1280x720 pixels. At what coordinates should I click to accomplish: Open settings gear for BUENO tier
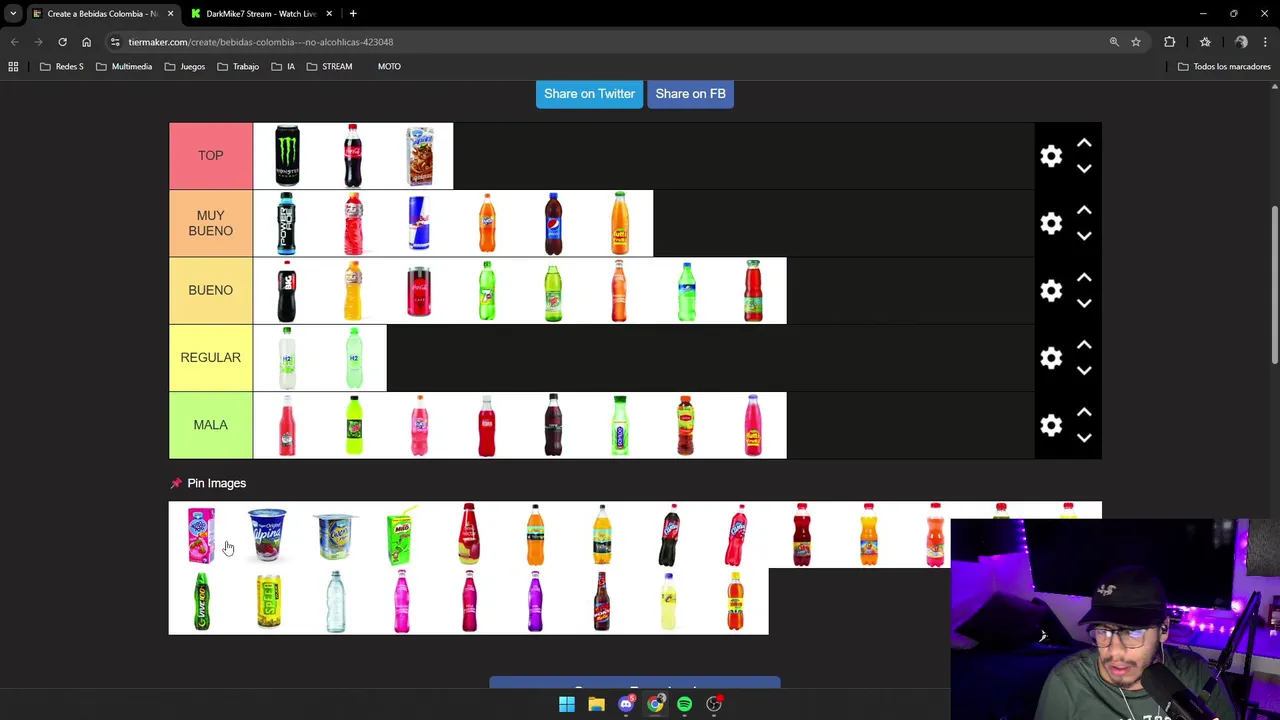click(1051, 290)
